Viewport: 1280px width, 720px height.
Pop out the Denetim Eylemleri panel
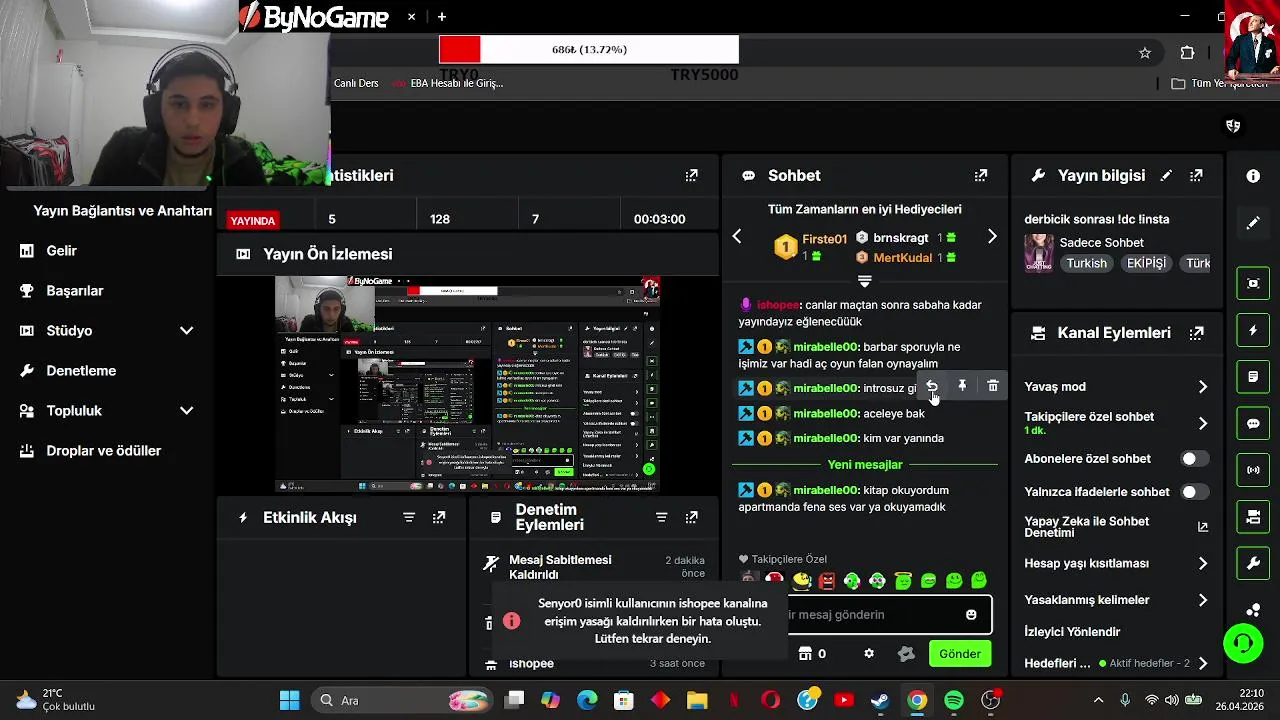(691, 517)
